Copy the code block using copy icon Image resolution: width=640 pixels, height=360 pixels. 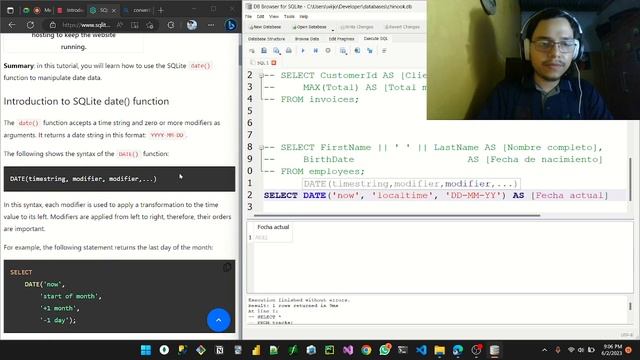[227, 267]
